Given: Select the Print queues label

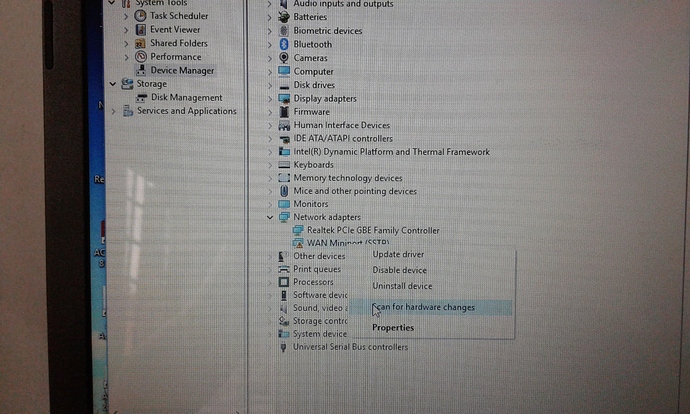Looking at the screenshot, I should click(317, 269).
